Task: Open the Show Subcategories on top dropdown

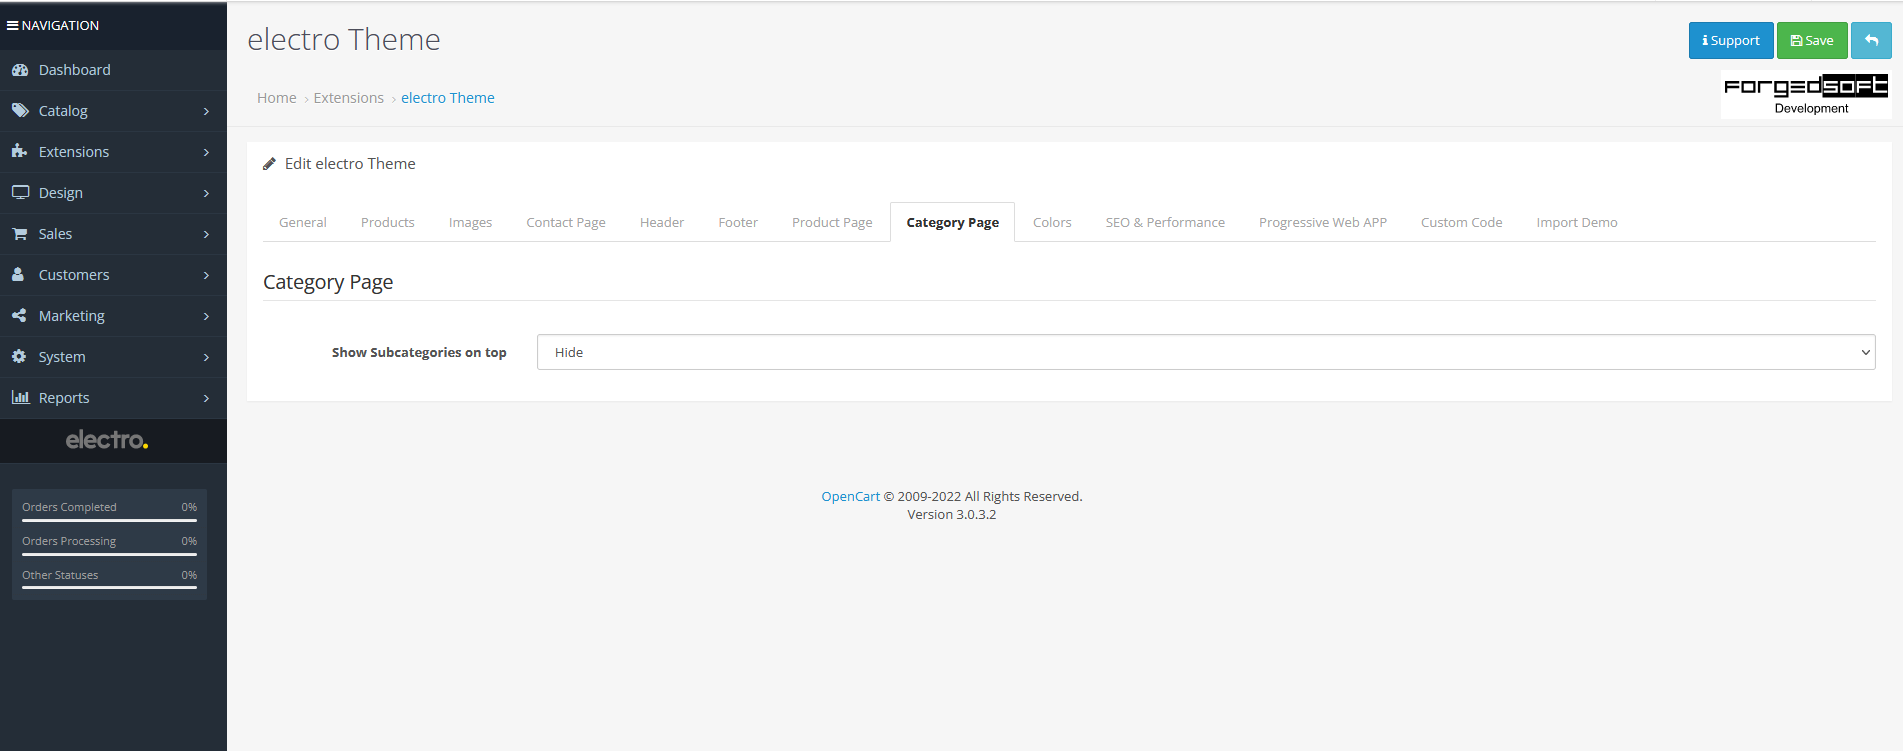Action: 1206,352
